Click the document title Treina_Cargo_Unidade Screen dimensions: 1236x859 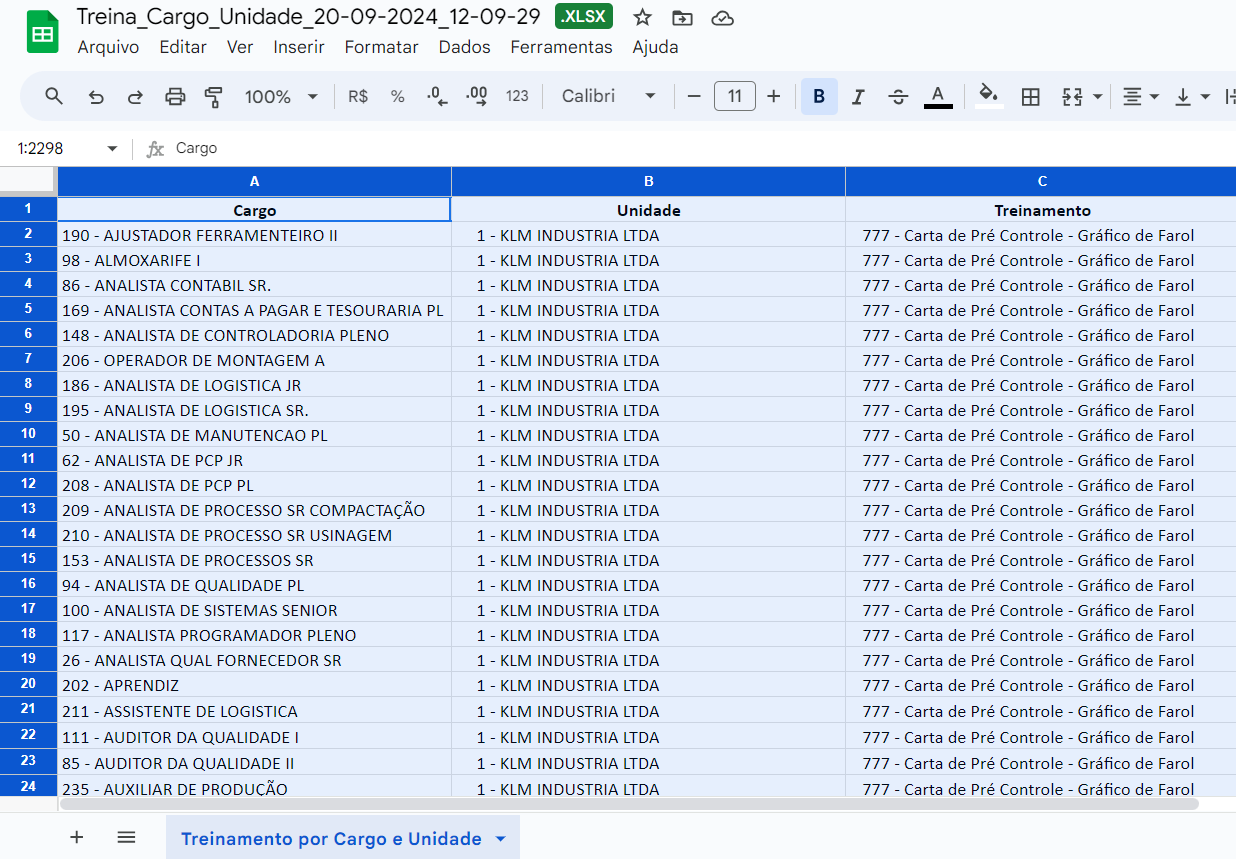(x=308, y=17)
